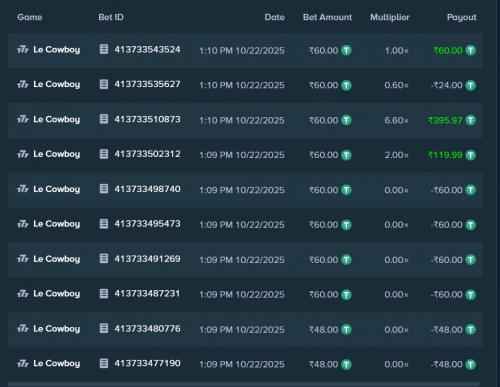Open bet ID 413733502312

(147, 154)
